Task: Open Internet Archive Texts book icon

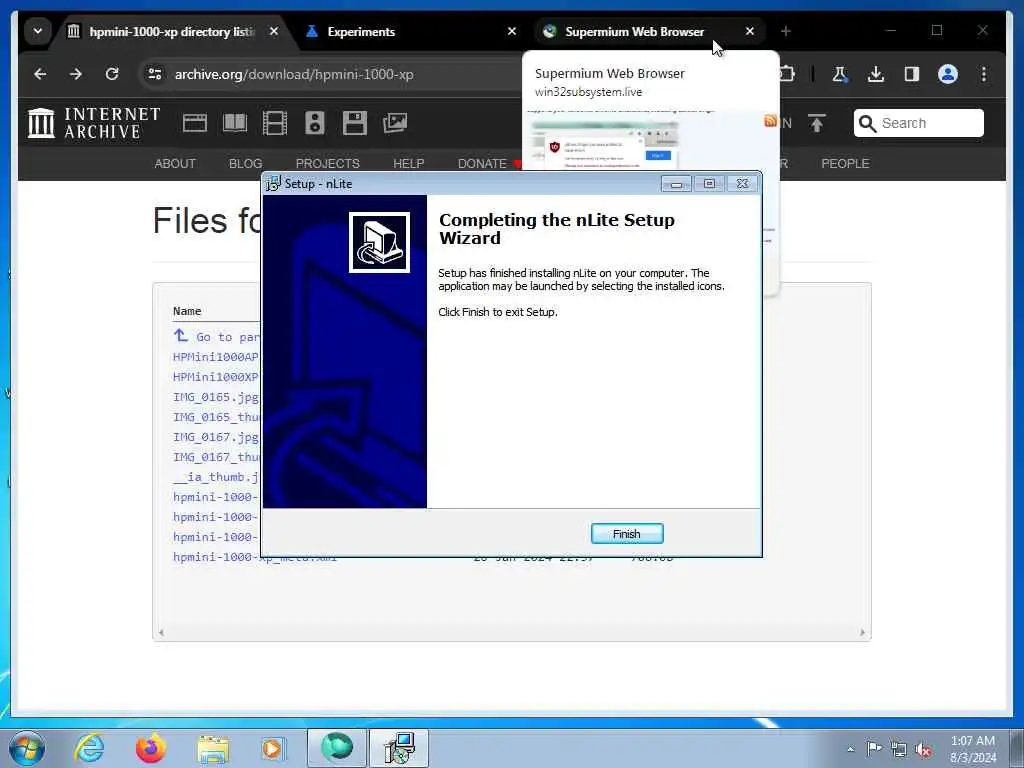Action: coord(235,123)
